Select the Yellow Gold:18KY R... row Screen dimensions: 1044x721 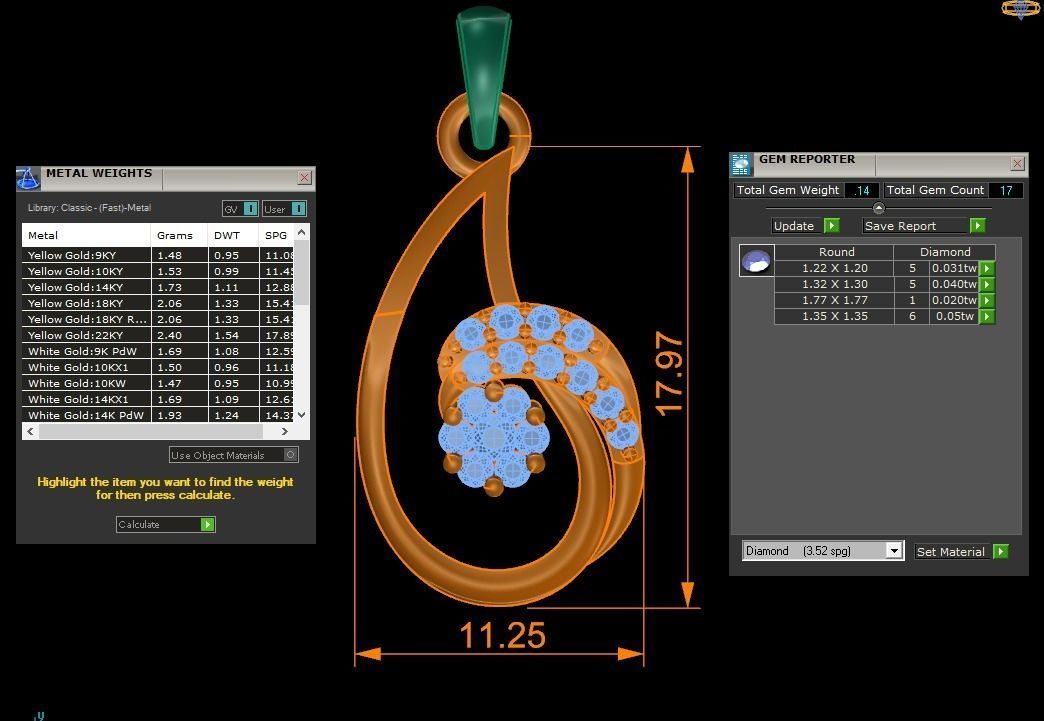click(x=158, y=319)
